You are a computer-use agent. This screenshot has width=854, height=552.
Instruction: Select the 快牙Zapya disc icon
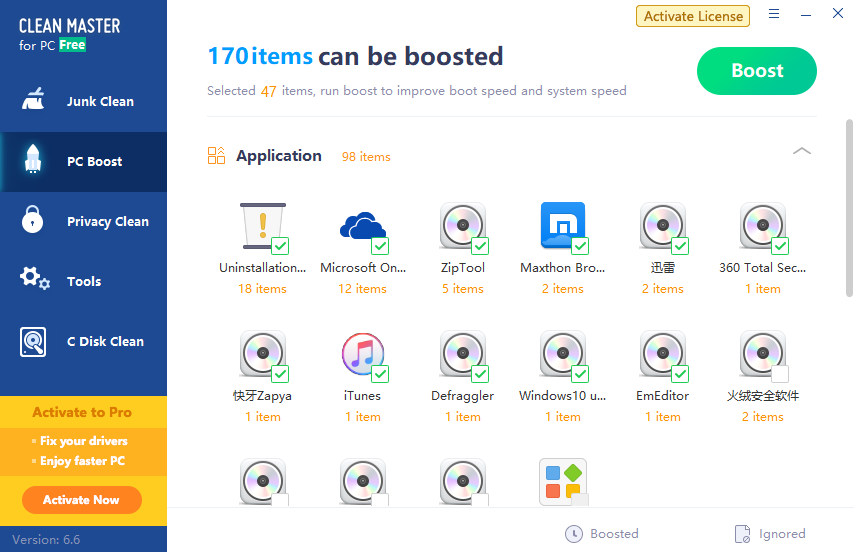[x=263, y=353]
